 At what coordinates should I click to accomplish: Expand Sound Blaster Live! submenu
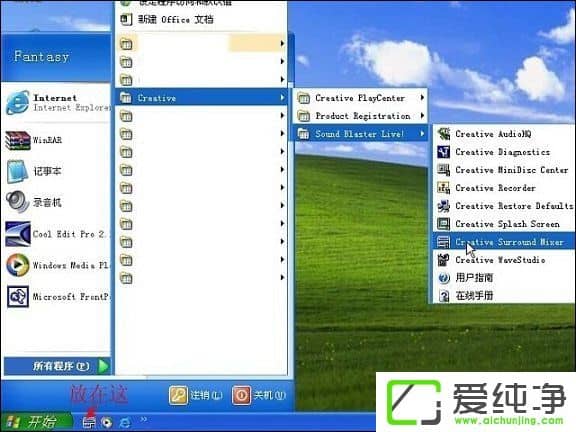(361, 134)
